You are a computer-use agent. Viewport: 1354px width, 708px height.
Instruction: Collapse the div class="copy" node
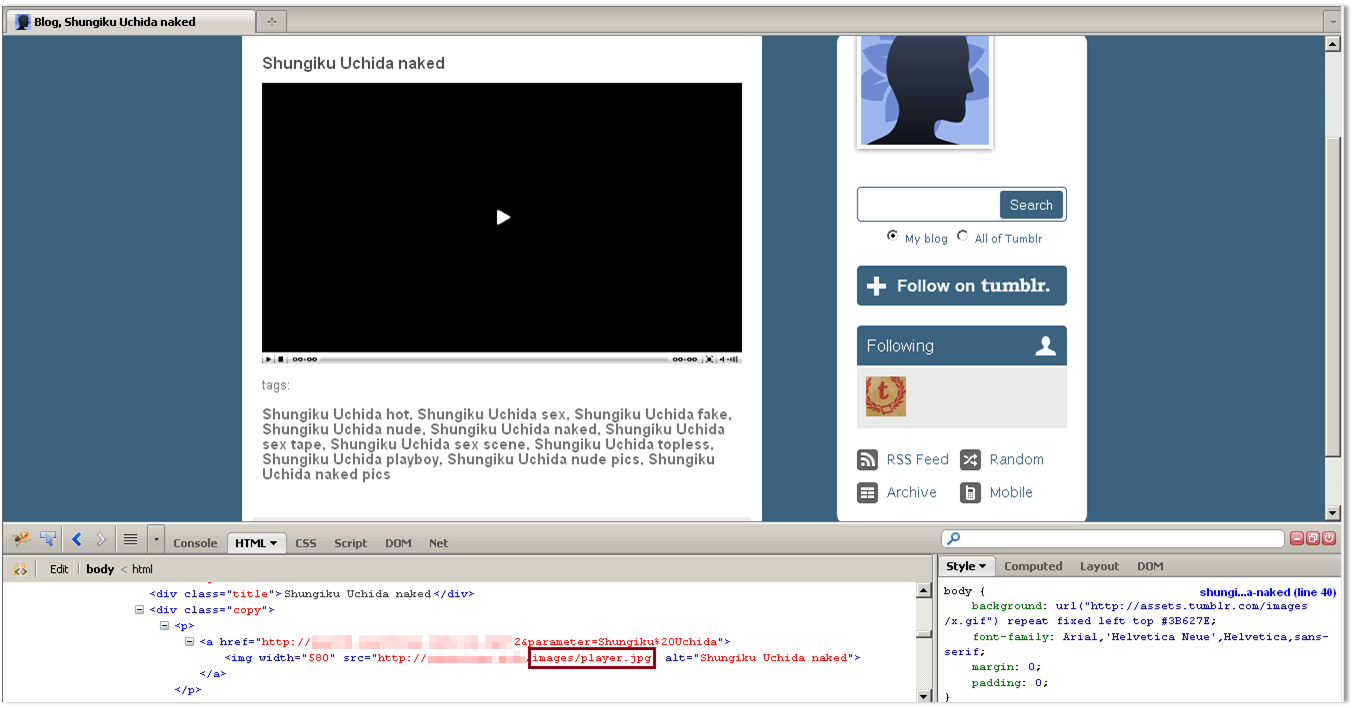141,610
